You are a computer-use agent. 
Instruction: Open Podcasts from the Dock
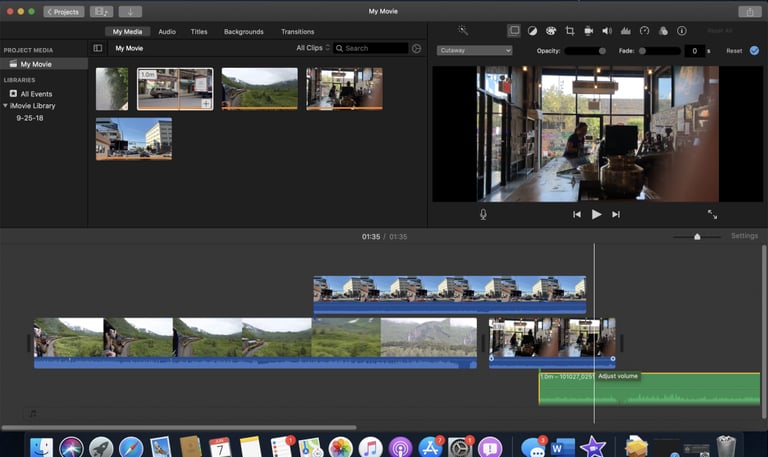coord(400,447)
